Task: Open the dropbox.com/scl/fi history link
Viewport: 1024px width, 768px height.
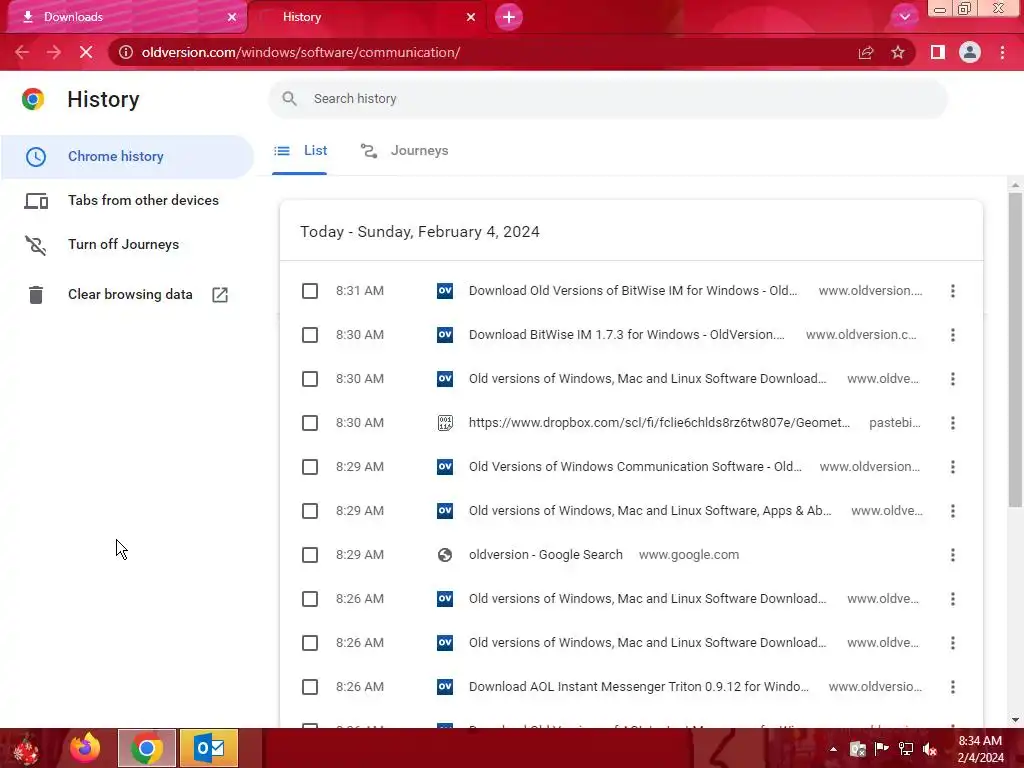Action: click(x=659, y=423)
